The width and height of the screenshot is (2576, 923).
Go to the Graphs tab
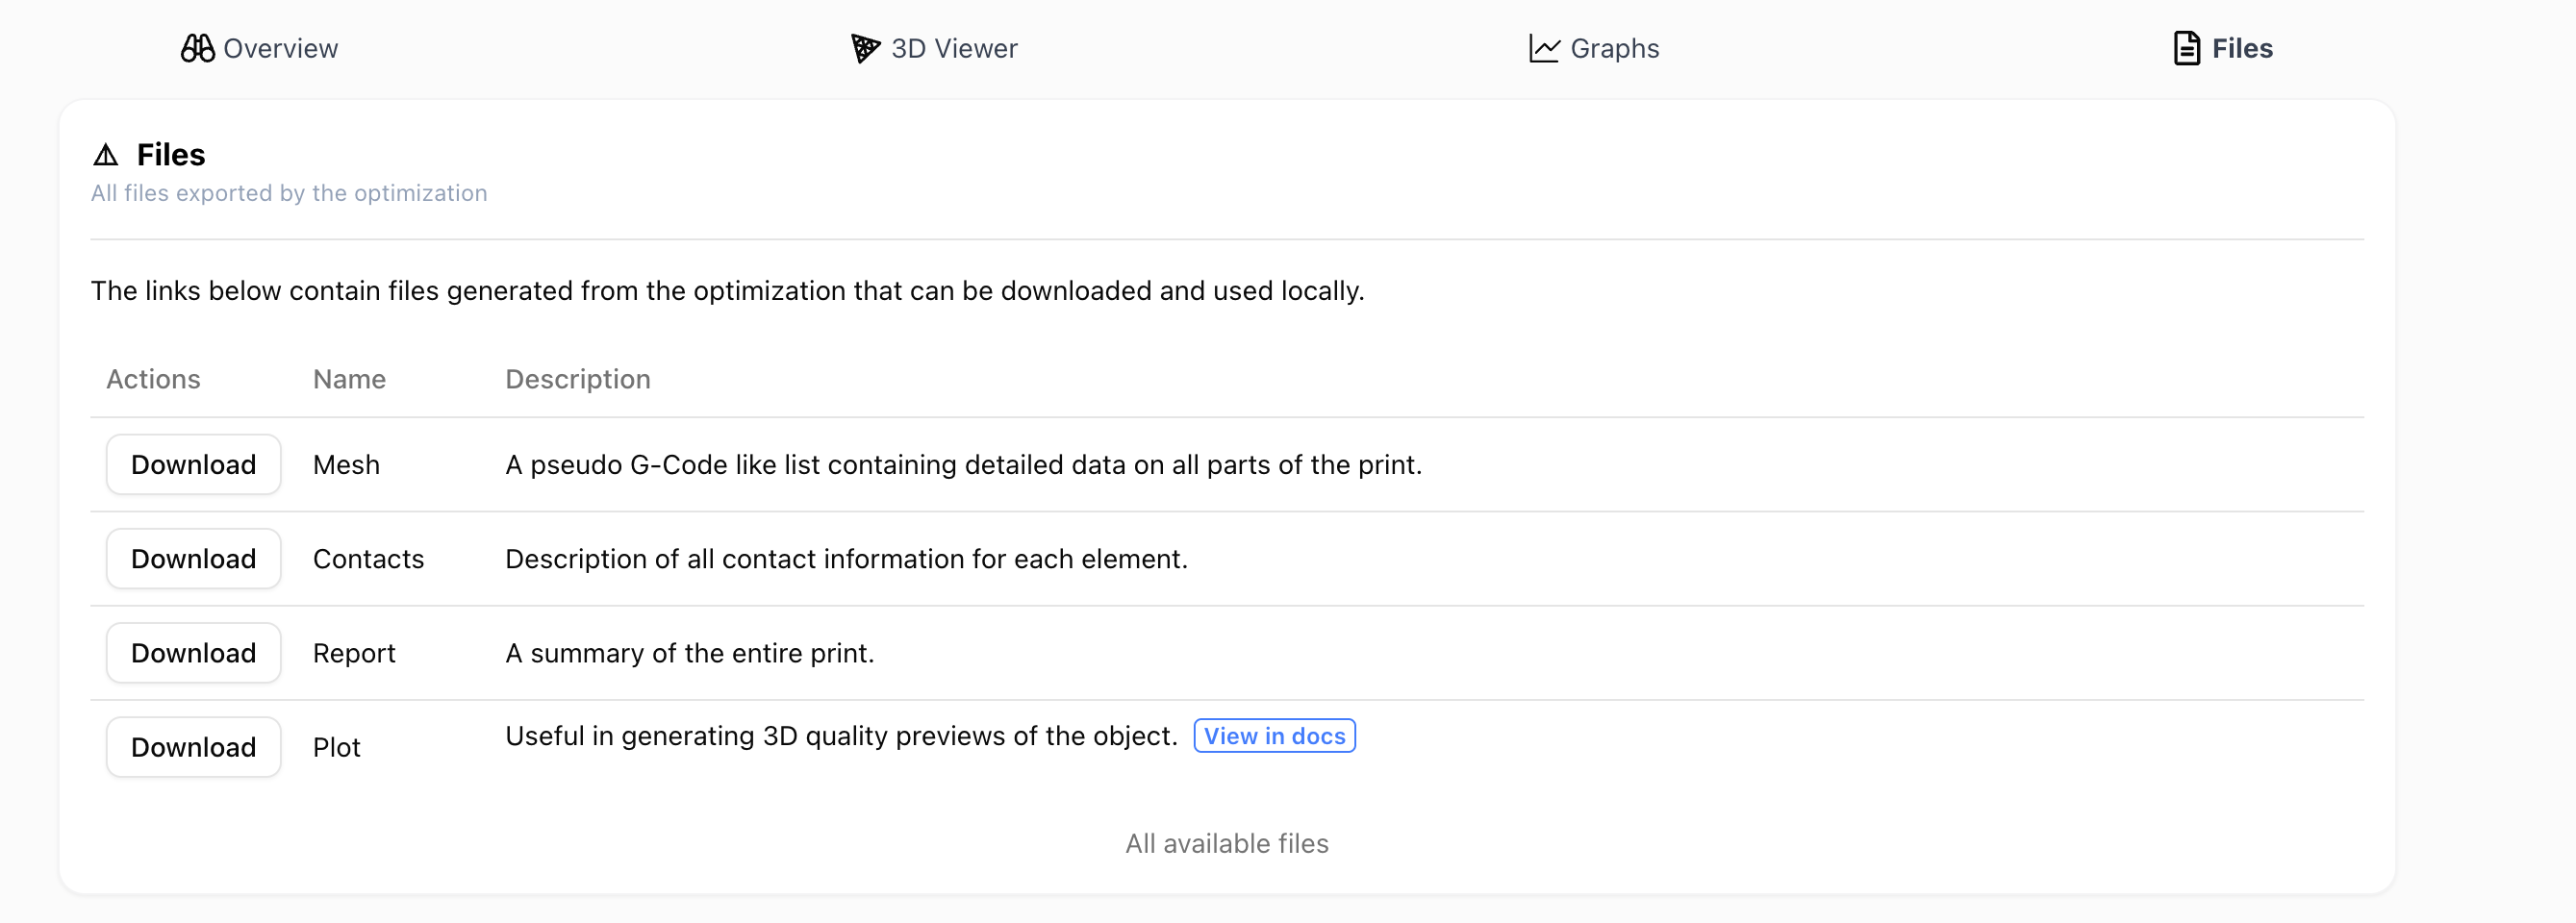pos(1594,48)
